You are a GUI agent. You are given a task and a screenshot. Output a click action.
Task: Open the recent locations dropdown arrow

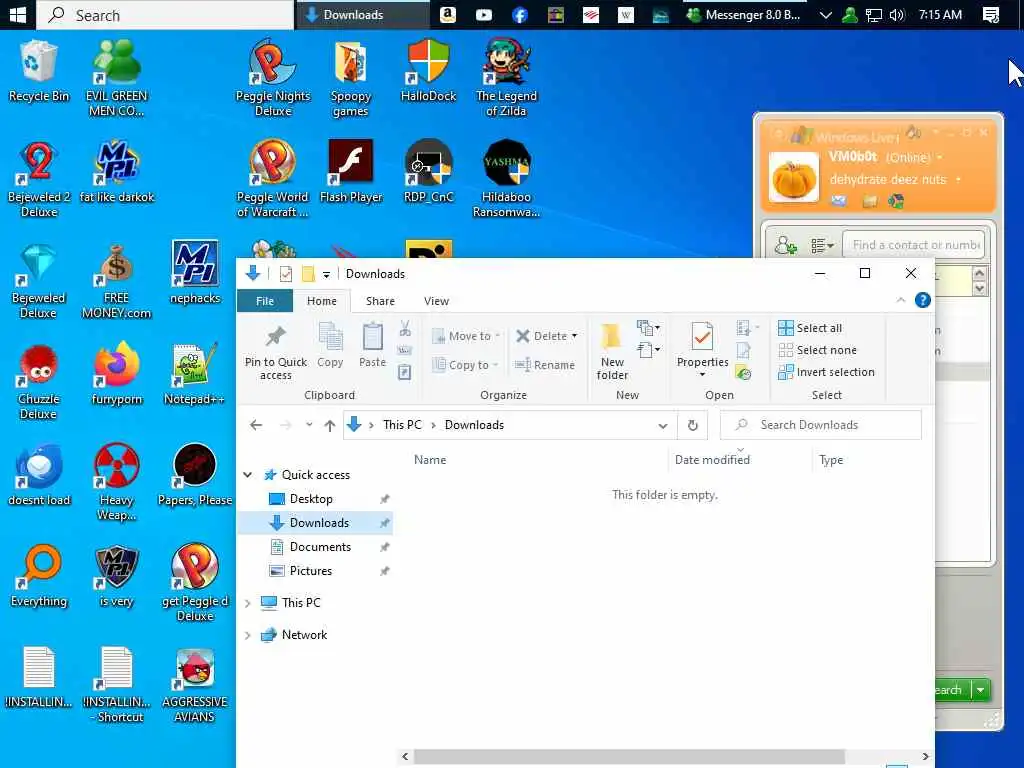(309, 425)
